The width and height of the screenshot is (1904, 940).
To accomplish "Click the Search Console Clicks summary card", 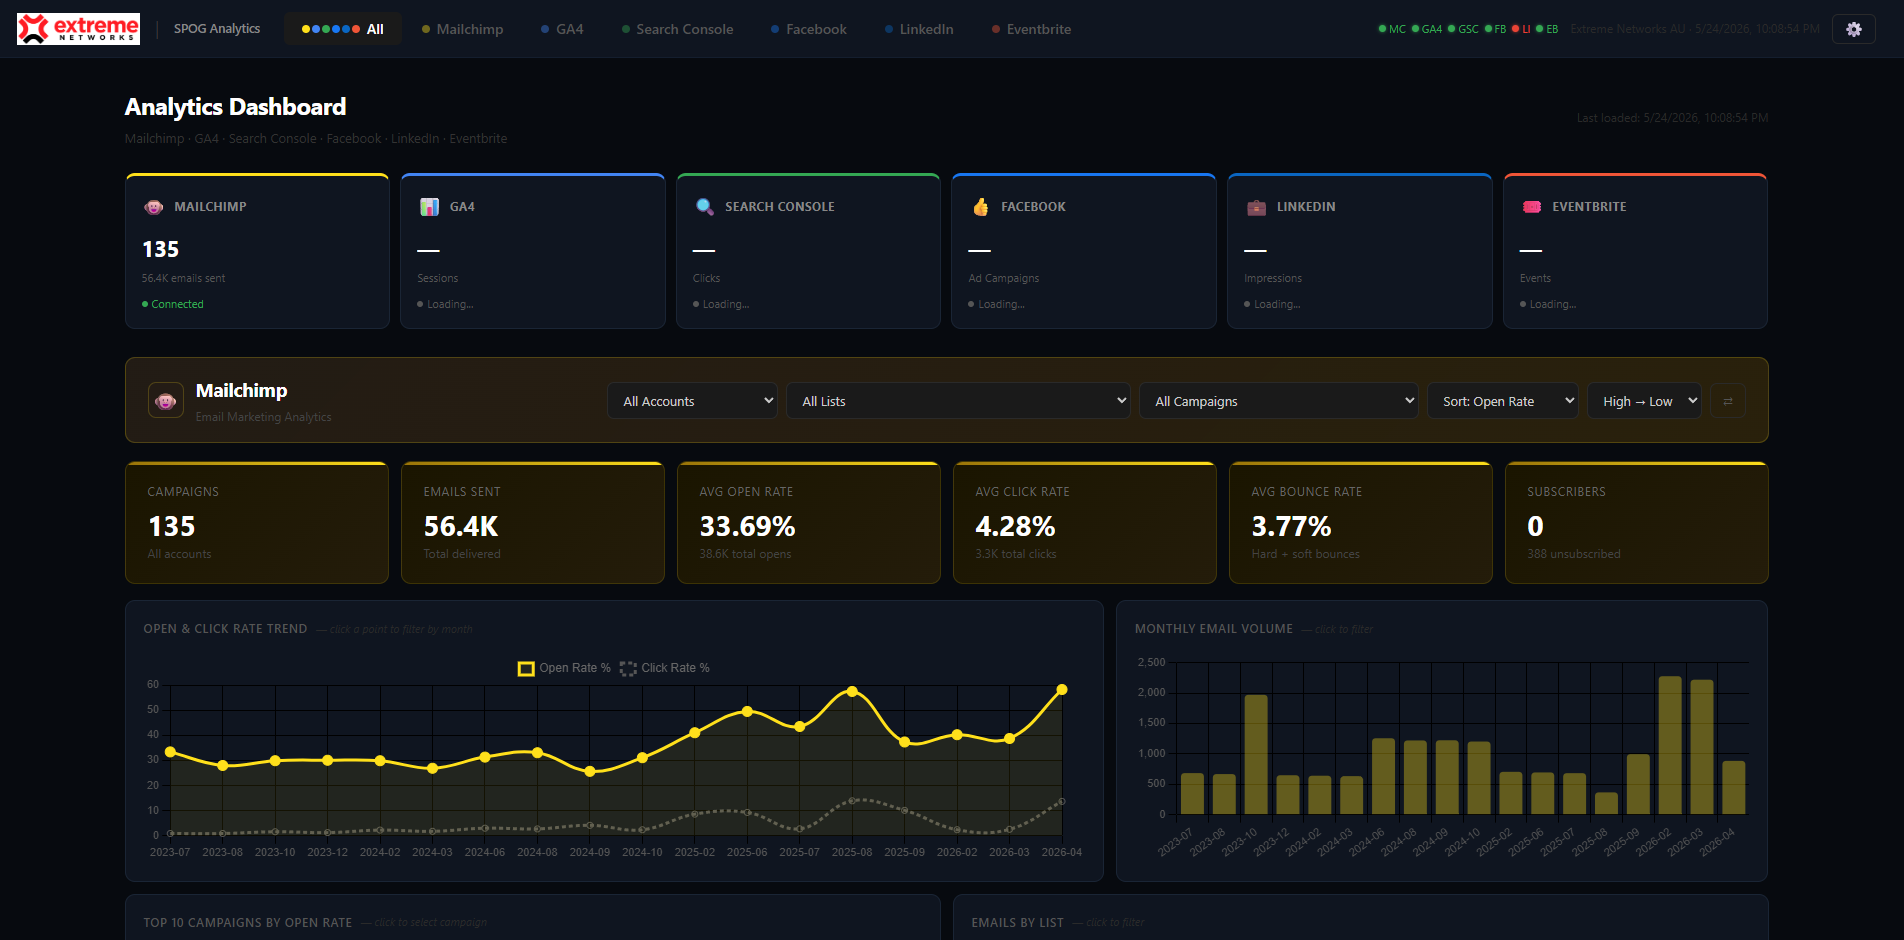I will 808,251.
